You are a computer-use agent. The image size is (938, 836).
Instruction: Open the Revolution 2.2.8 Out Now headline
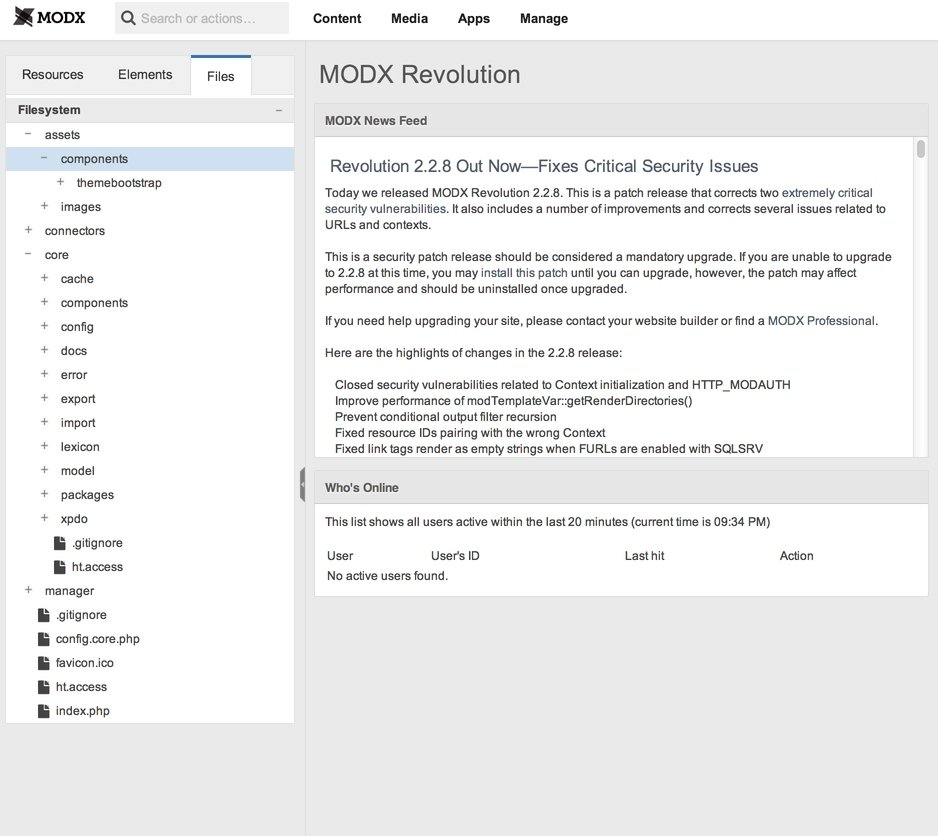[544, 166]
